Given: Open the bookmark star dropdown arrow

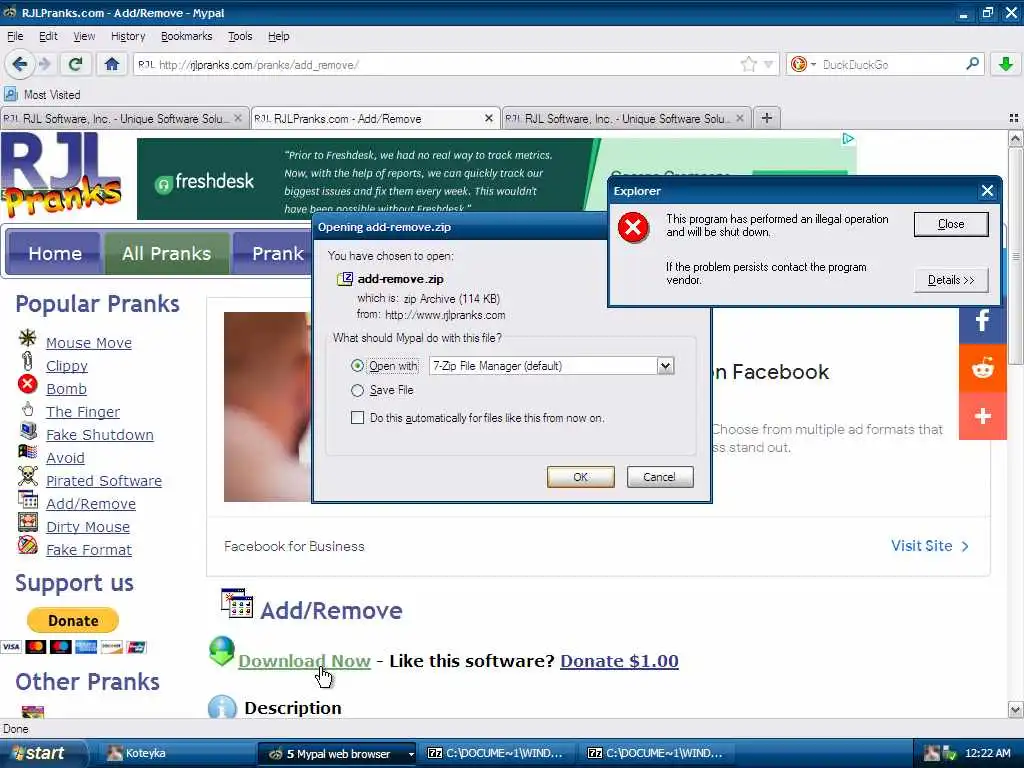Looking at the screenshot, I should point(768,64).
